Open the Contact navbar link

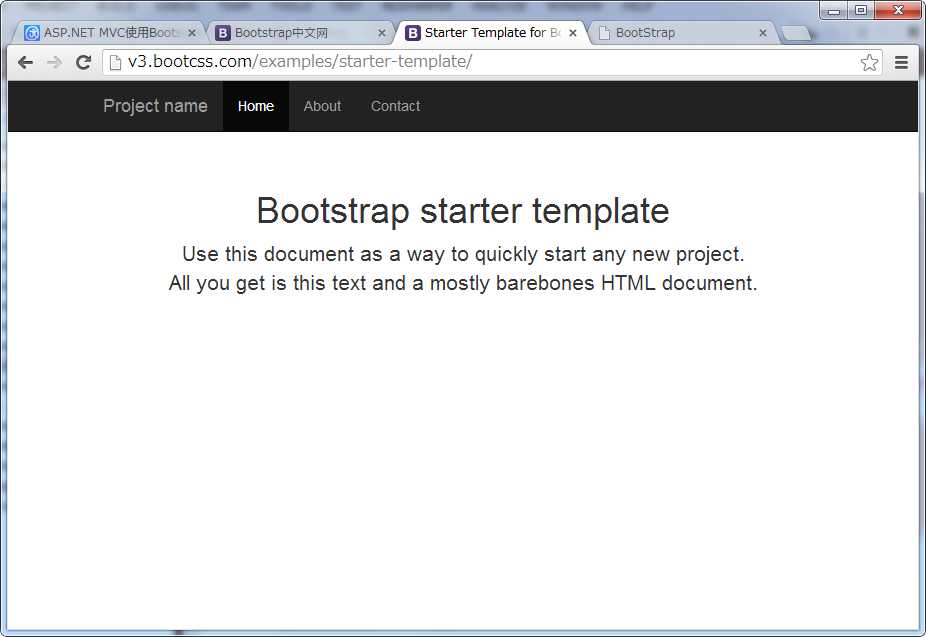[x=396, y=106]
